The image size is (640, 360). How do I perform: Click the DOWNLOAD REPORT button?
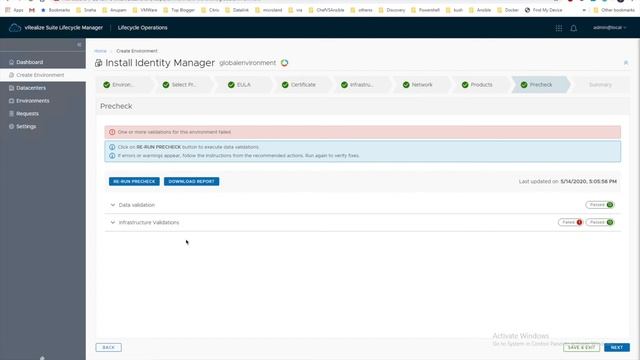(191, 181)
